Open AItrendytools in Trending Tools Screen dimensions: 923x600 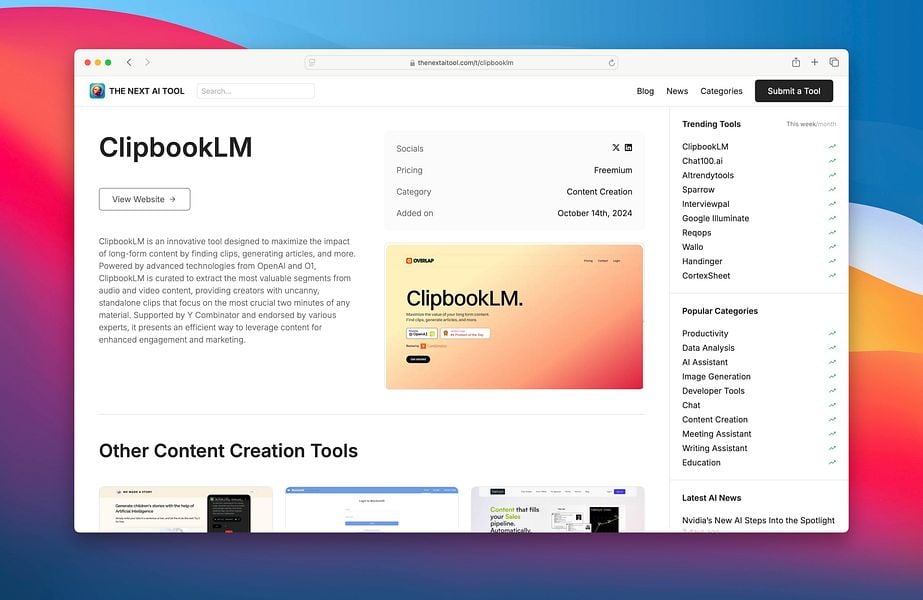[x=708, y=175]
